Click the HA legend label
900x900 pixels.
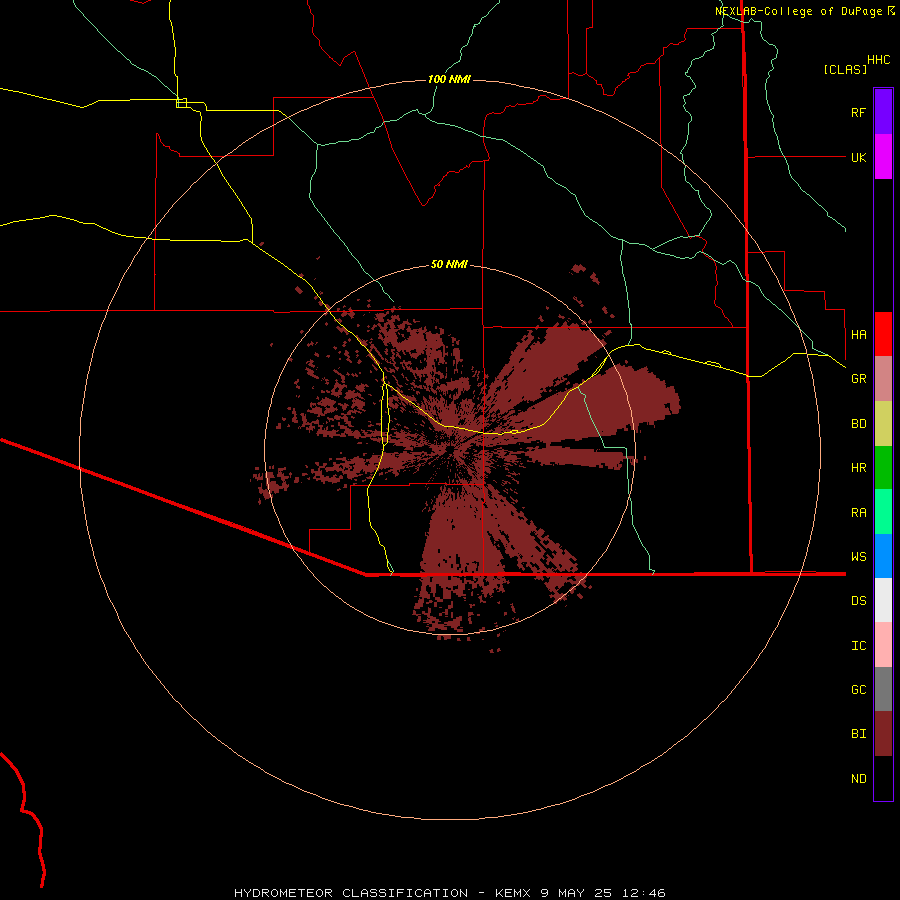pos(858,334)
